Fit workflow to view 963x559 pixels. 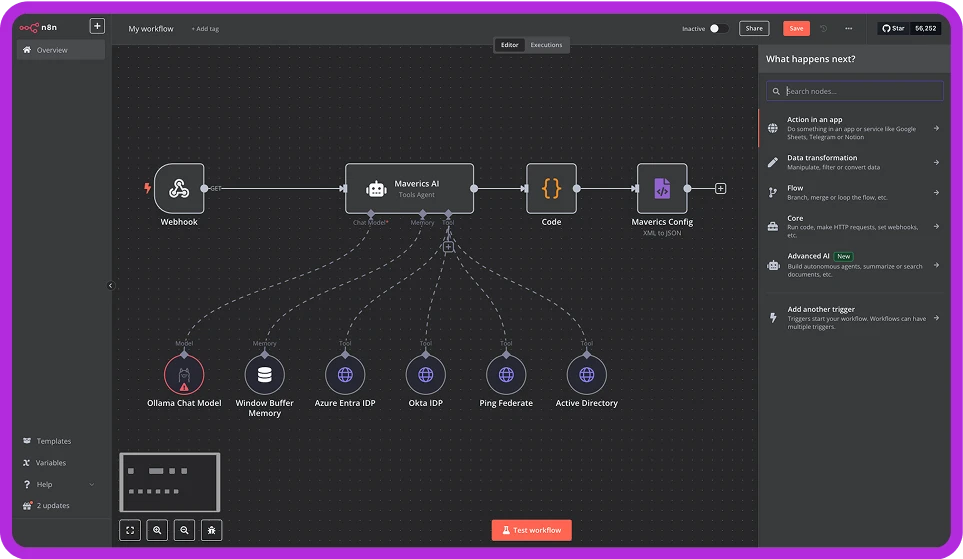pos(130,530)
